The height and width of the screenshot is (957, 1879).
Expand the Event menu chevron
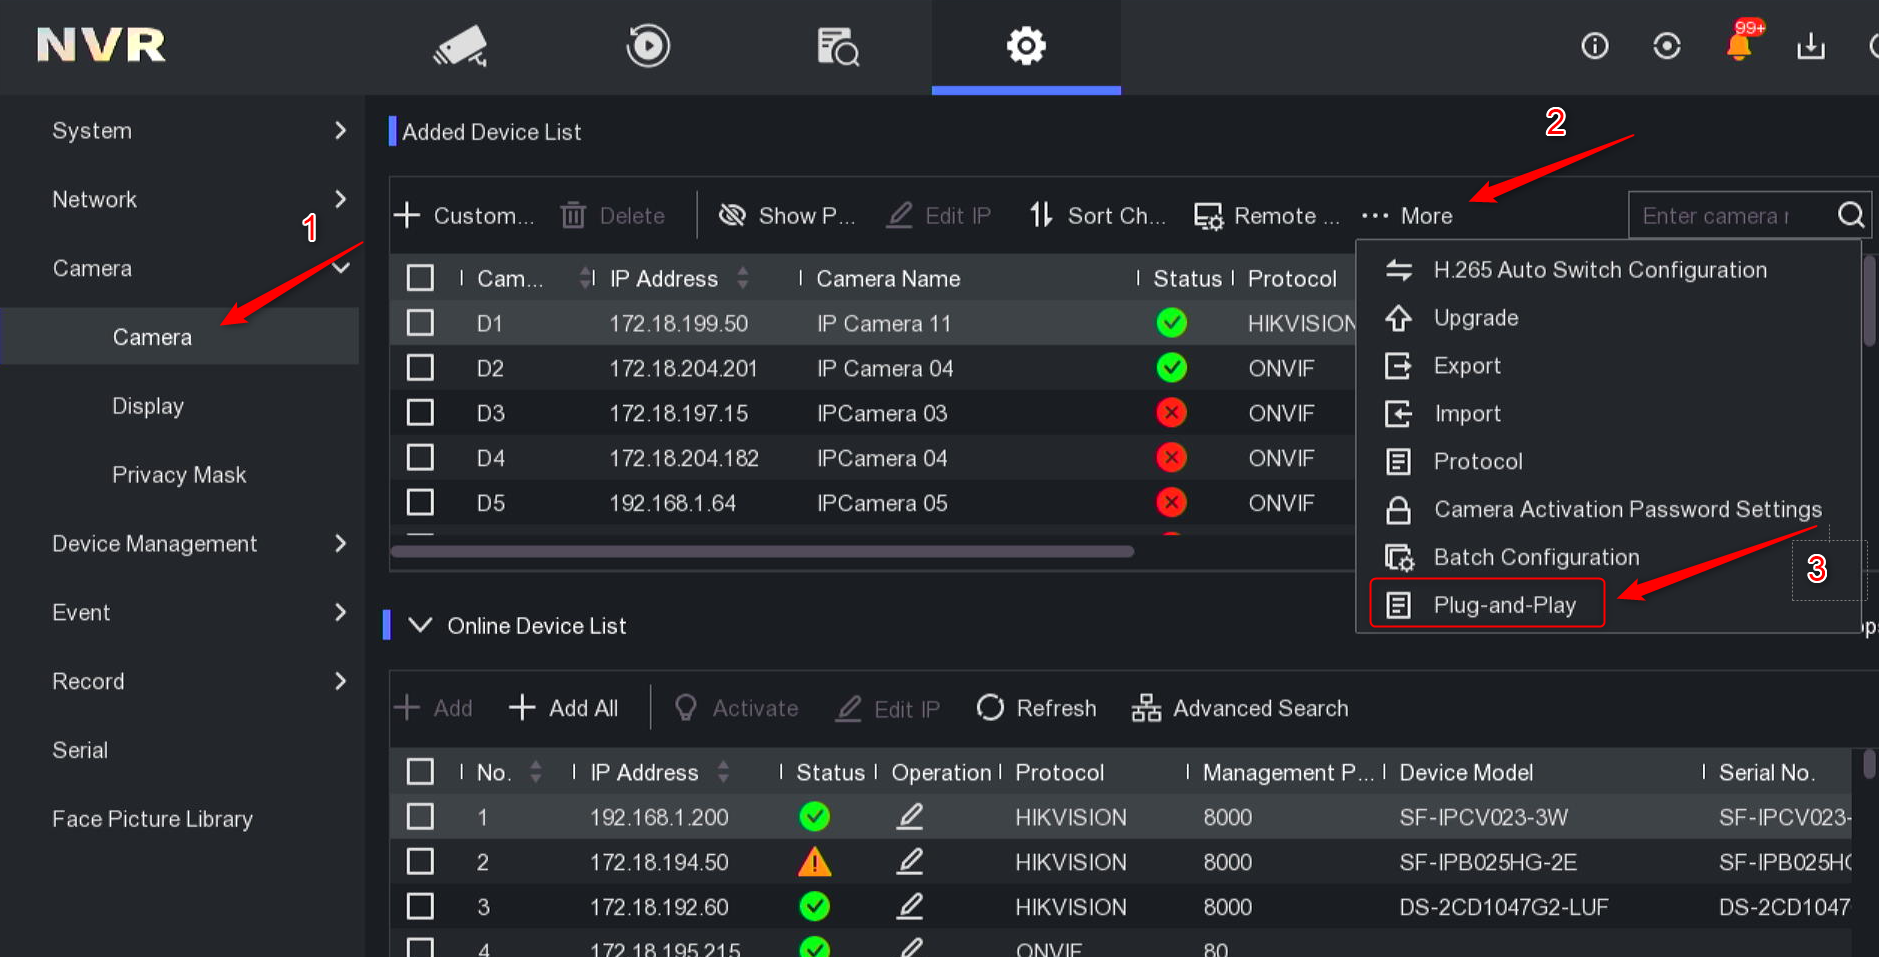point(340,612)
